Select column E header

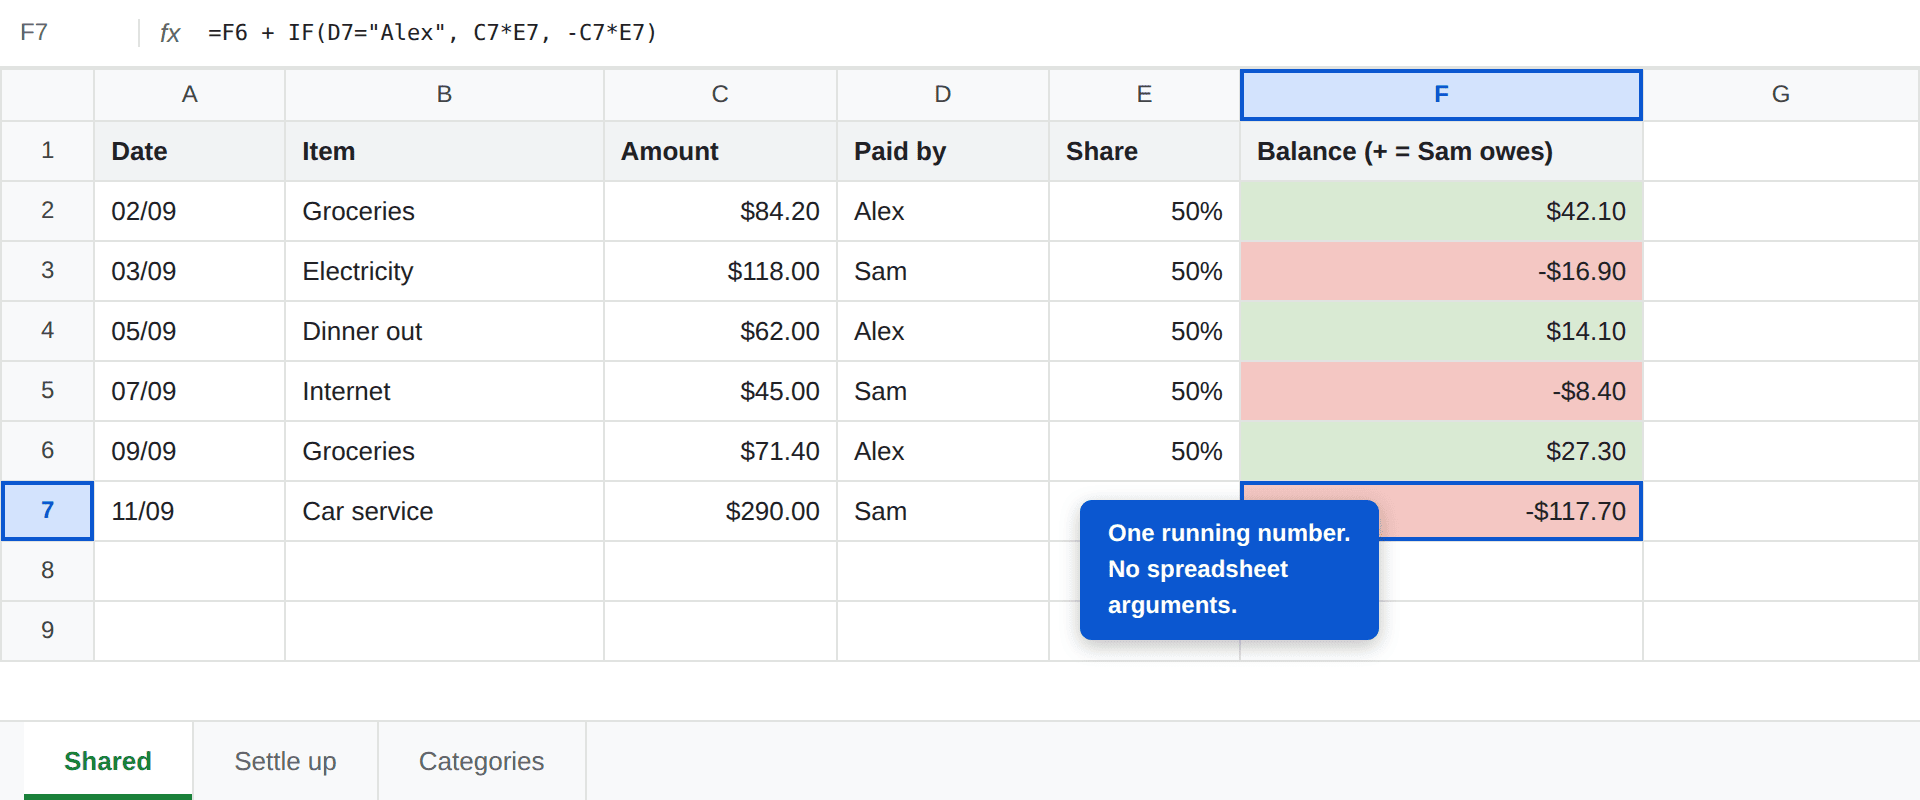(x=1144, y=94)
